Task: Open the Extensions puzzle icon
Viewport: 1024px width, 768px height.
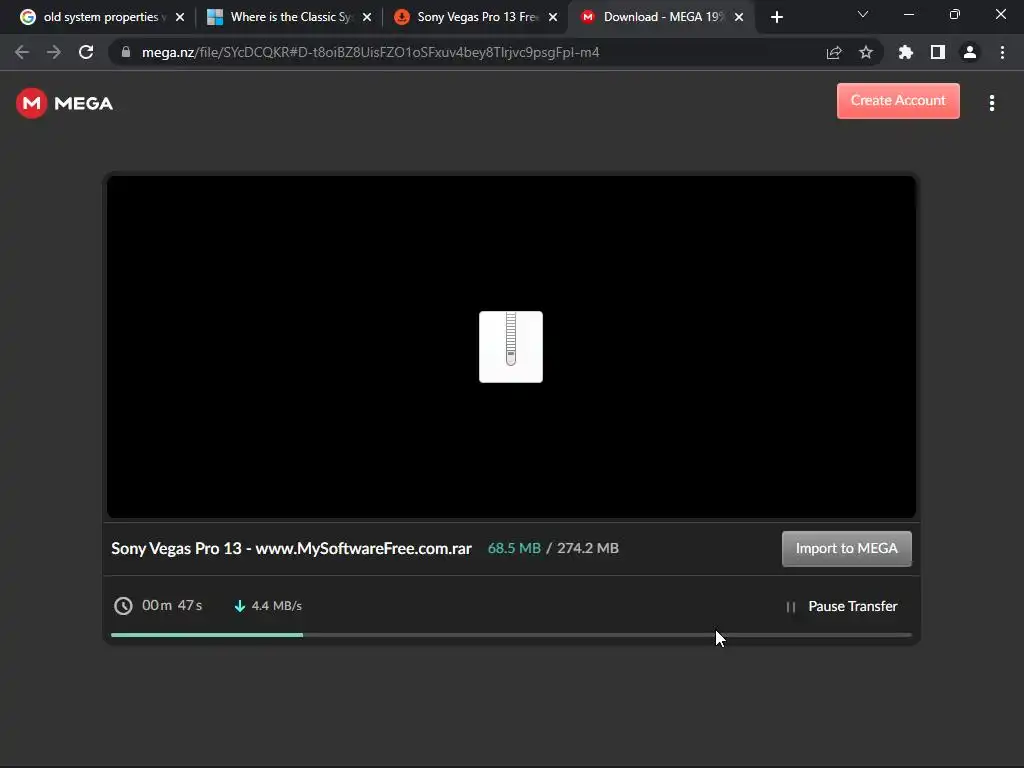Action: (906, 52)
